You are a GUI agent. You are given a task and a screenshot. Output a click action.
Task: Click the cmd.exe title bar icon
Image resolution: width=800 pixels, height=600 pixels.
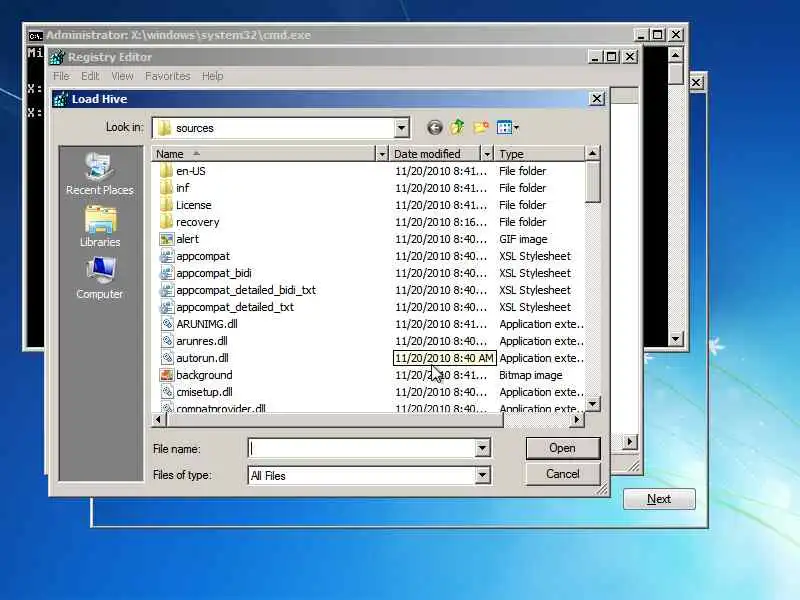(x=35, y=35)
